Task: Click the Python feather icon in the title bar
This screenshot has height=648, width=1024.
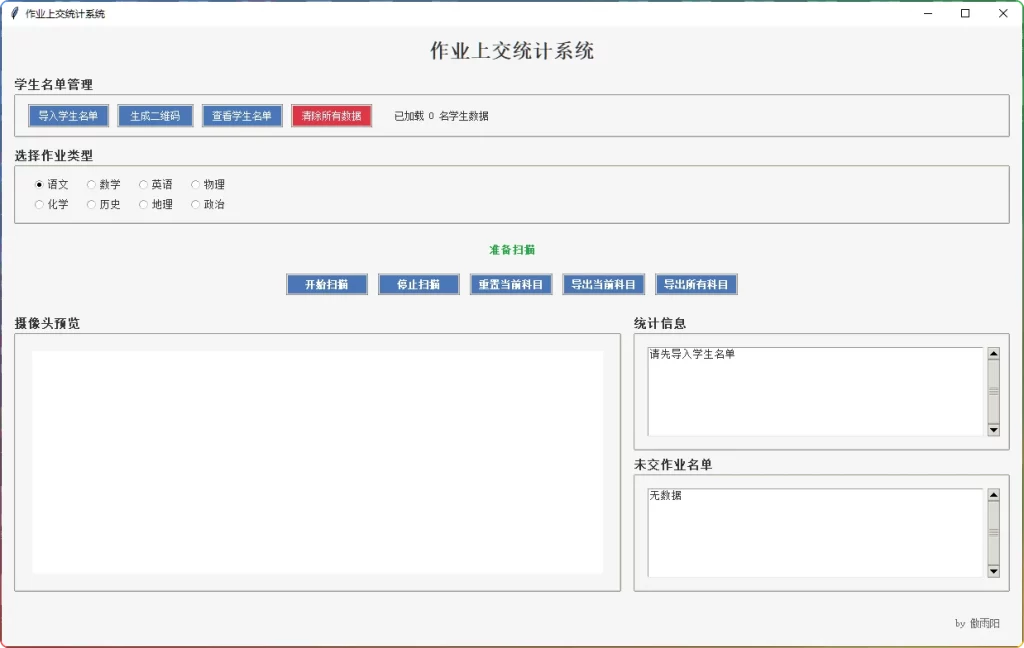Action: point(14,13)
